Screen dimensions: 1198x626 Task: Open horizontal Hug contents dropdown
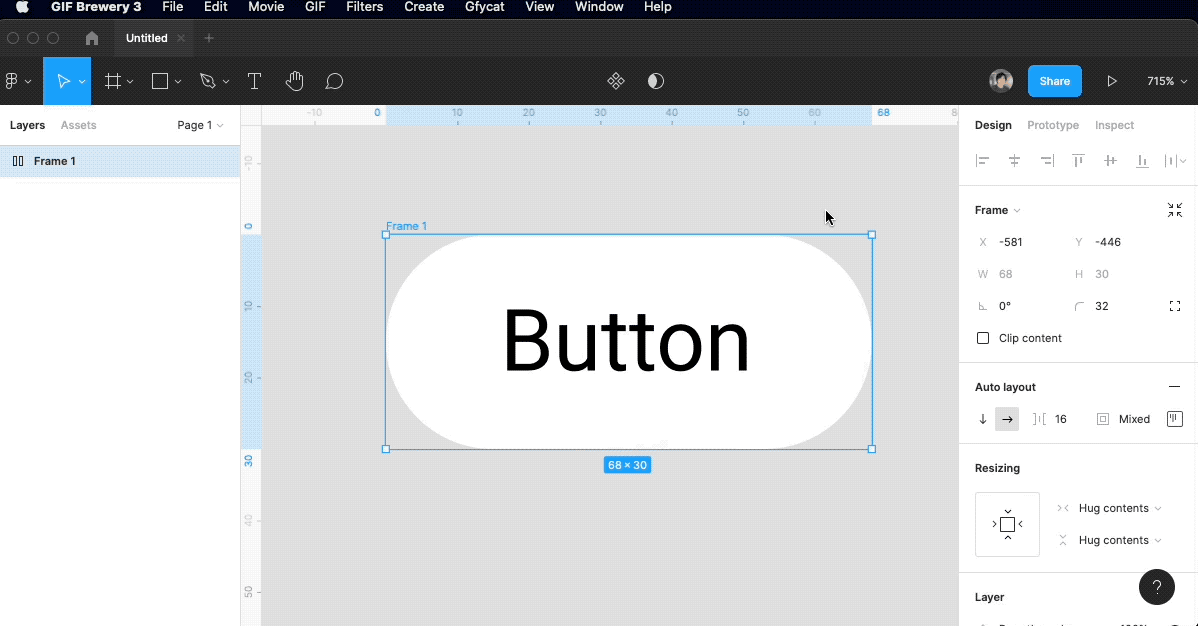tap(1119, 508)
